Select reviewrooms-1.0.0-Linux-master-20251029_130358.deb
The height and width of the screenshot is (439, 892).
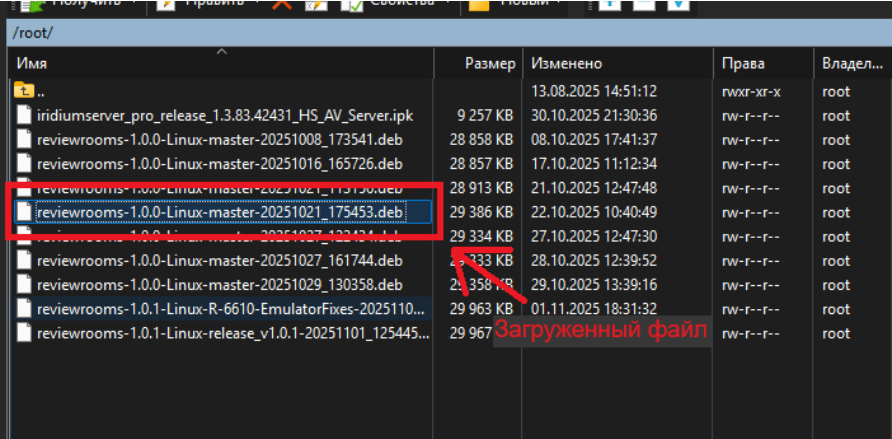[x=220, y=285]
